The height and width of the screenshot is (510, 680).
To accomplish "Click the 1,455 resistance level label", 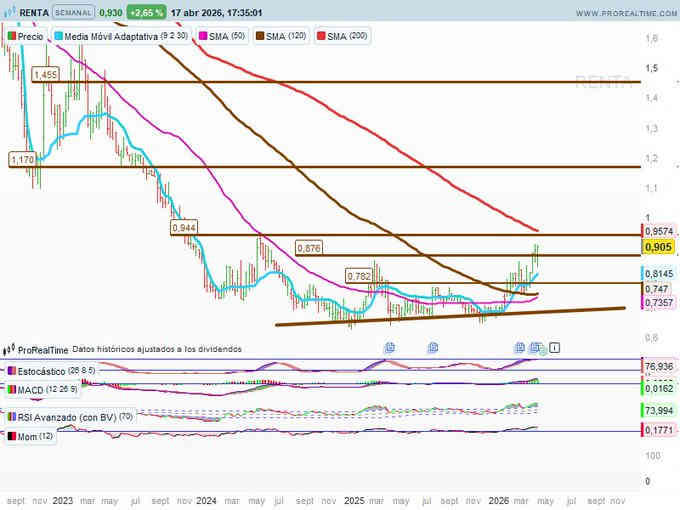I will (x=45, y=75).
